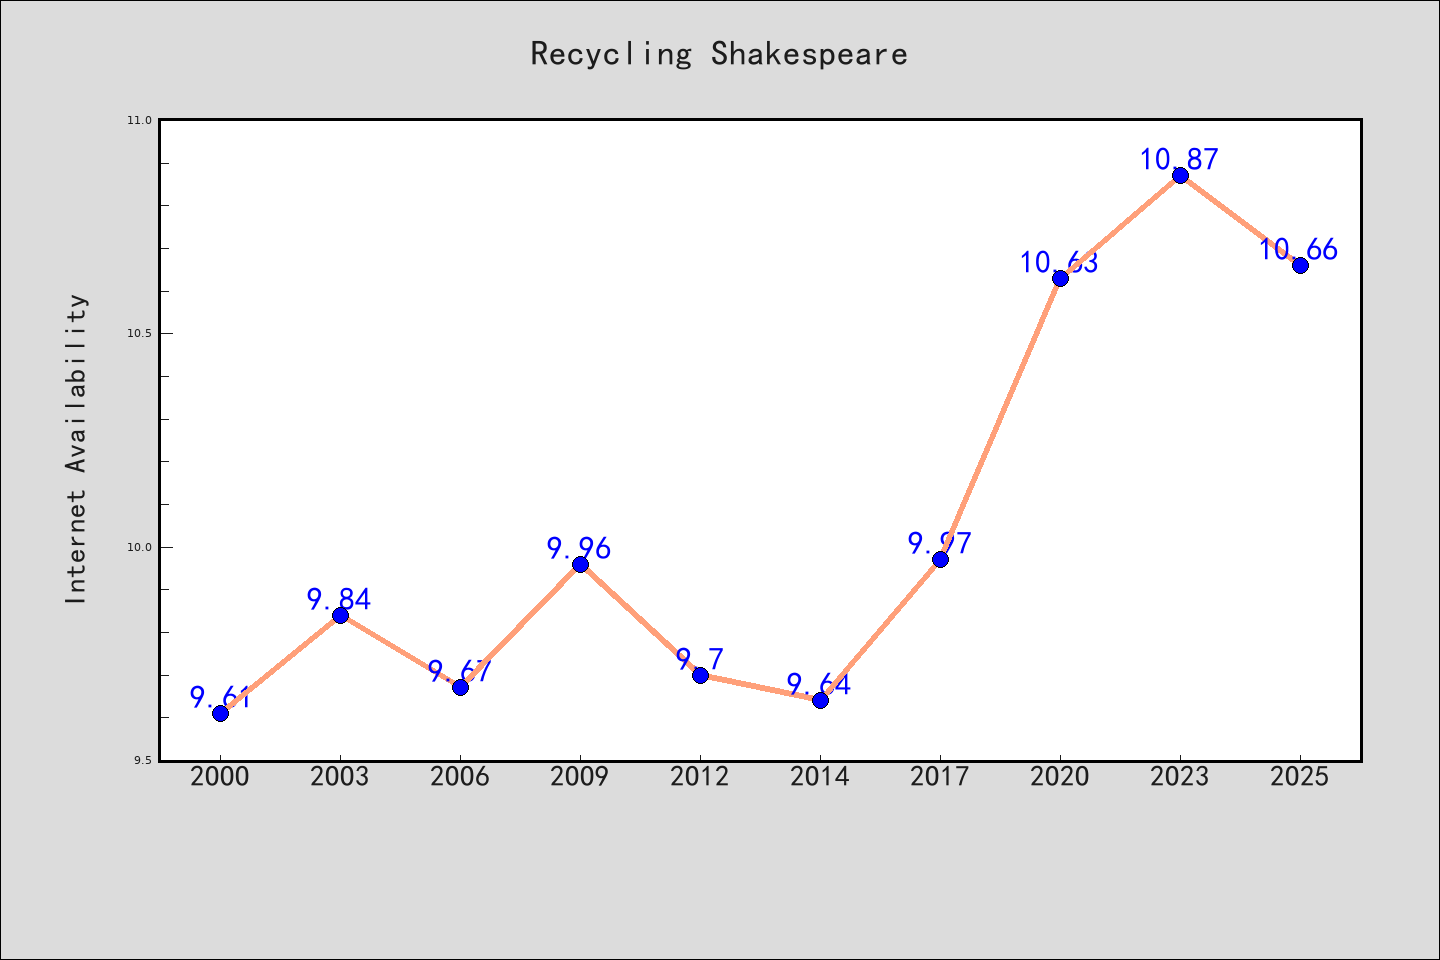The image size is (1440, 960).
Task: Select the data point labeled 9.84
Action: [340, 615]
